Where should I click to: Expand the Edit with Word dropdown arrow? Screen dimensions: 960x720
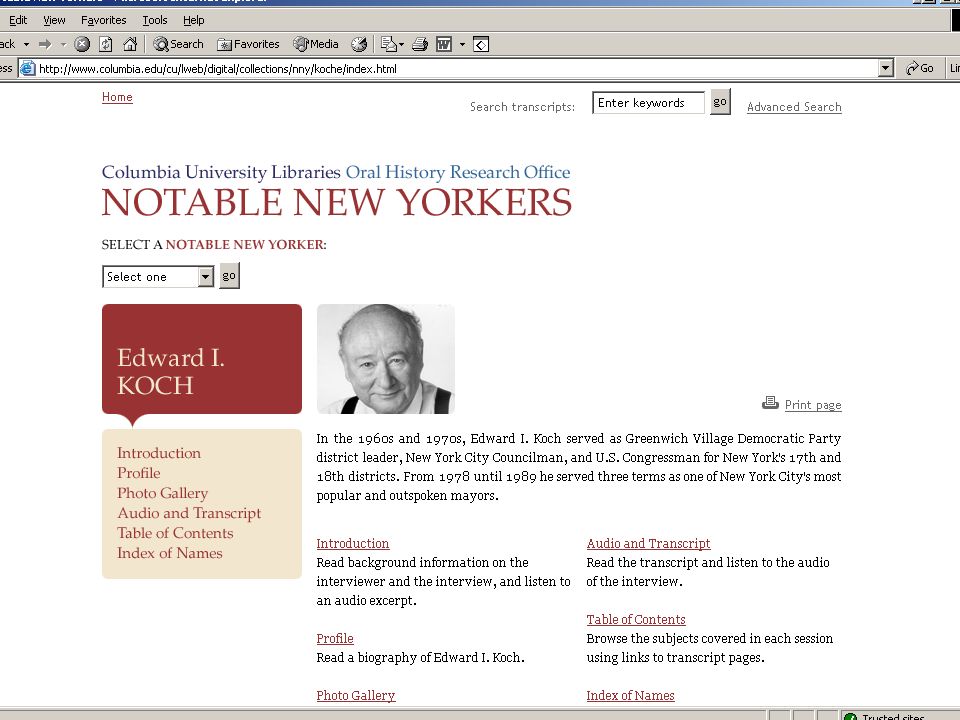point(462,44)
